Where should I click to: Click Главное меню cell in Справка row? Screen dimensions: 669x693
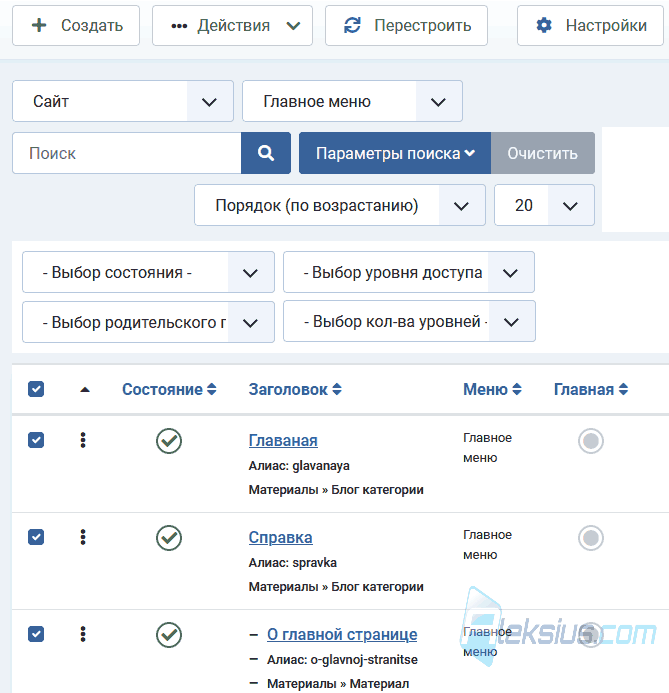[x=487, y=544]
